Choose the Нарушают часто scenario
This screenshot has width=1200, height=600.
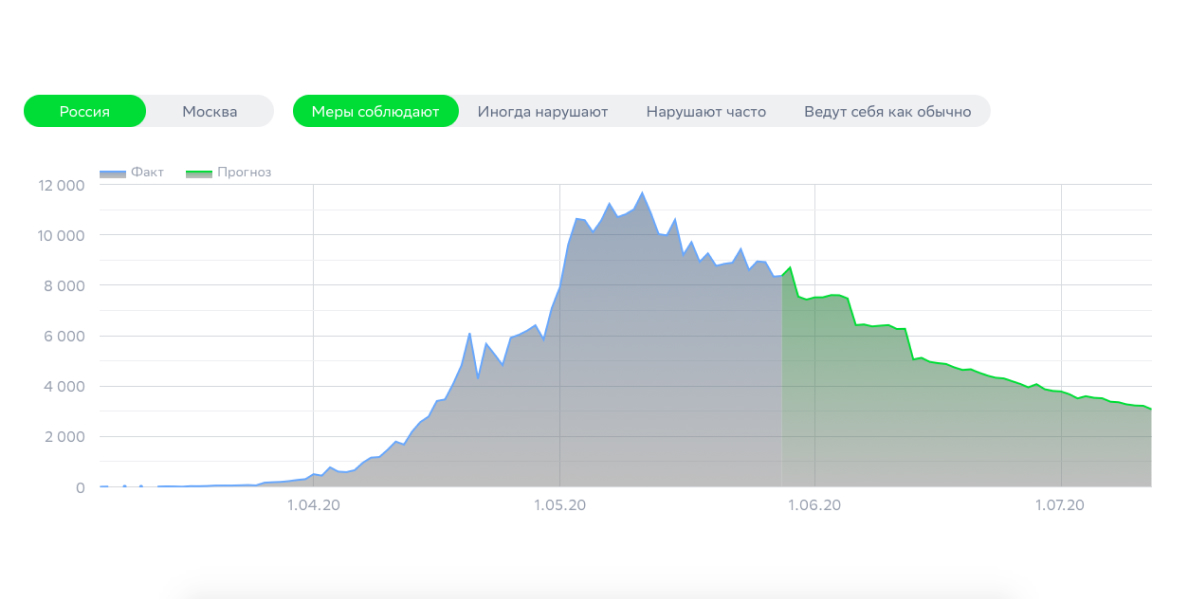click(706, 111)
